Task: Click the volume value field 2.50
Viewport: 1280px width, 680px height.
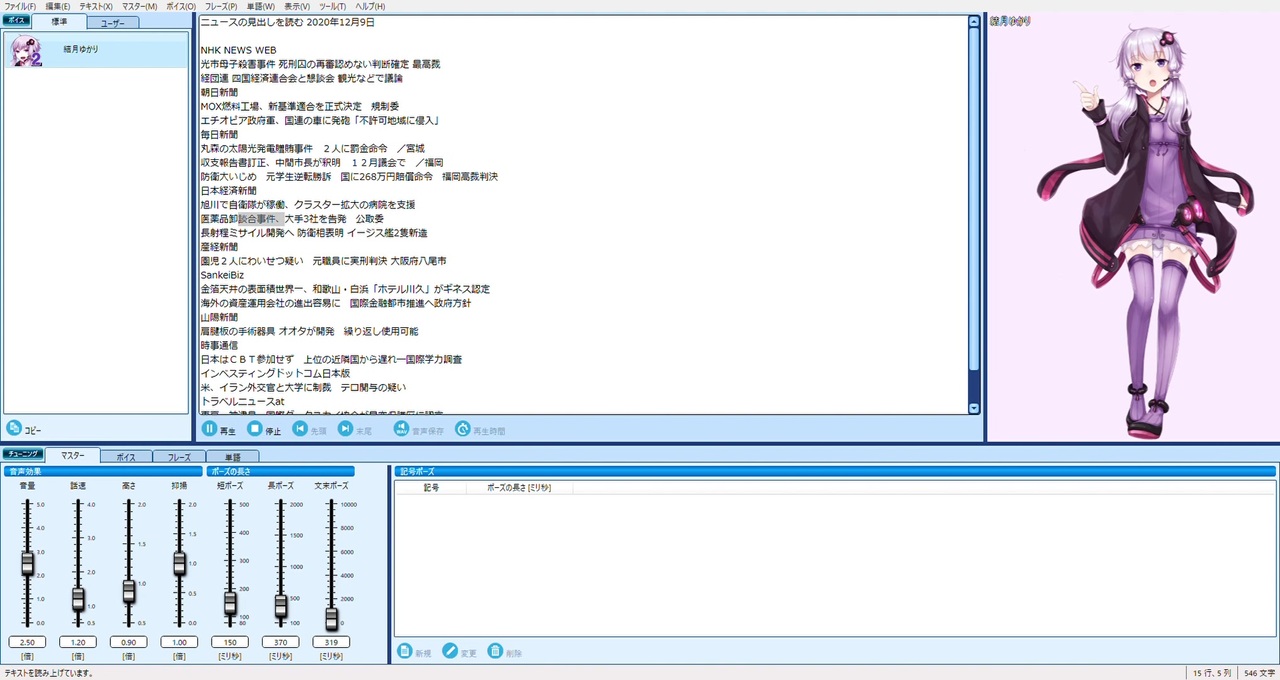Action: [27, 642]
